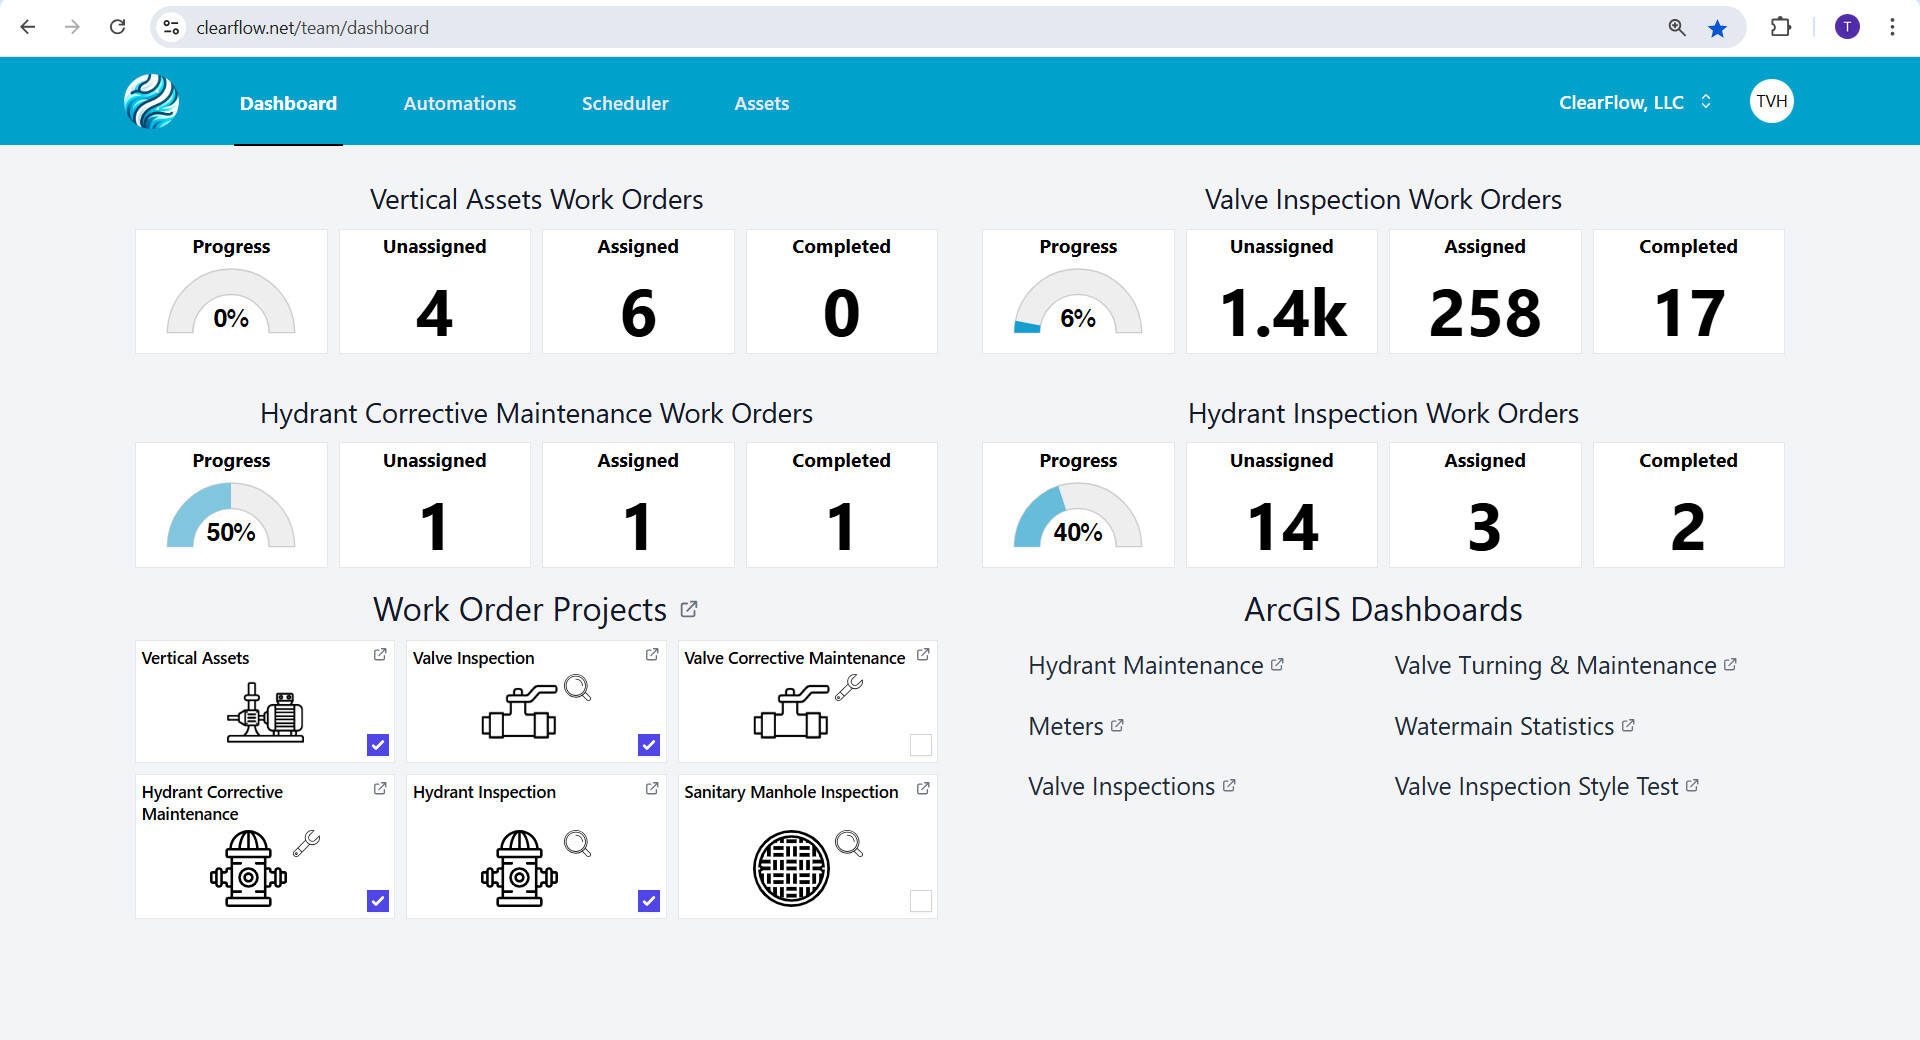1920x1040 pixels.
Task: Go to the Scheduler tab
Action: [x=625, y=103]
